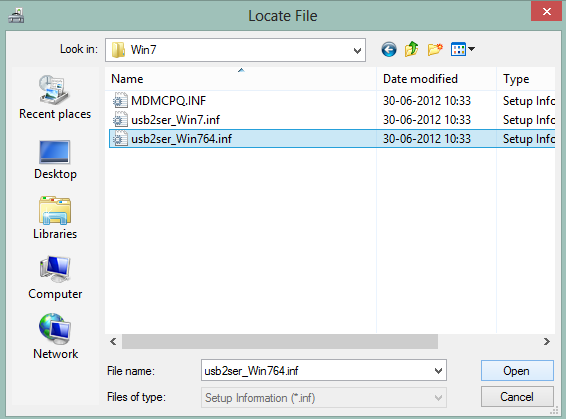
Task: Sort by the Date modified column
Action: (436, 79)
